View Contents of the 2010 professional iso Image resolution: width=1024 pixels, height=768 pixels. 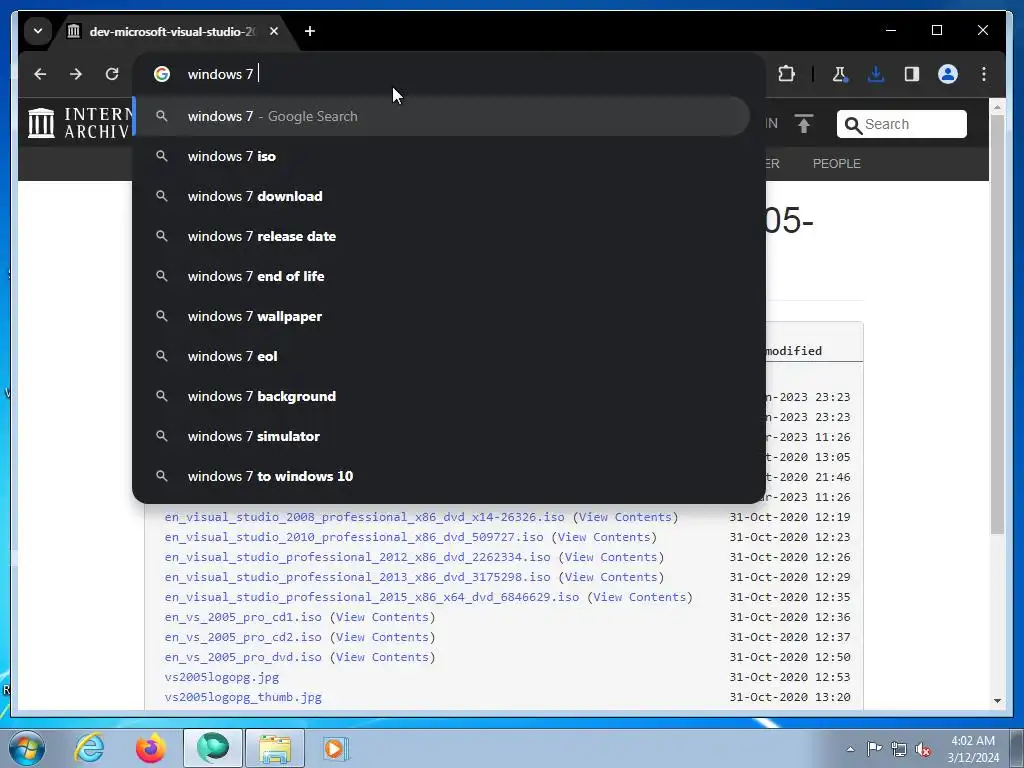pyautogui.click(x=603, y=537)
